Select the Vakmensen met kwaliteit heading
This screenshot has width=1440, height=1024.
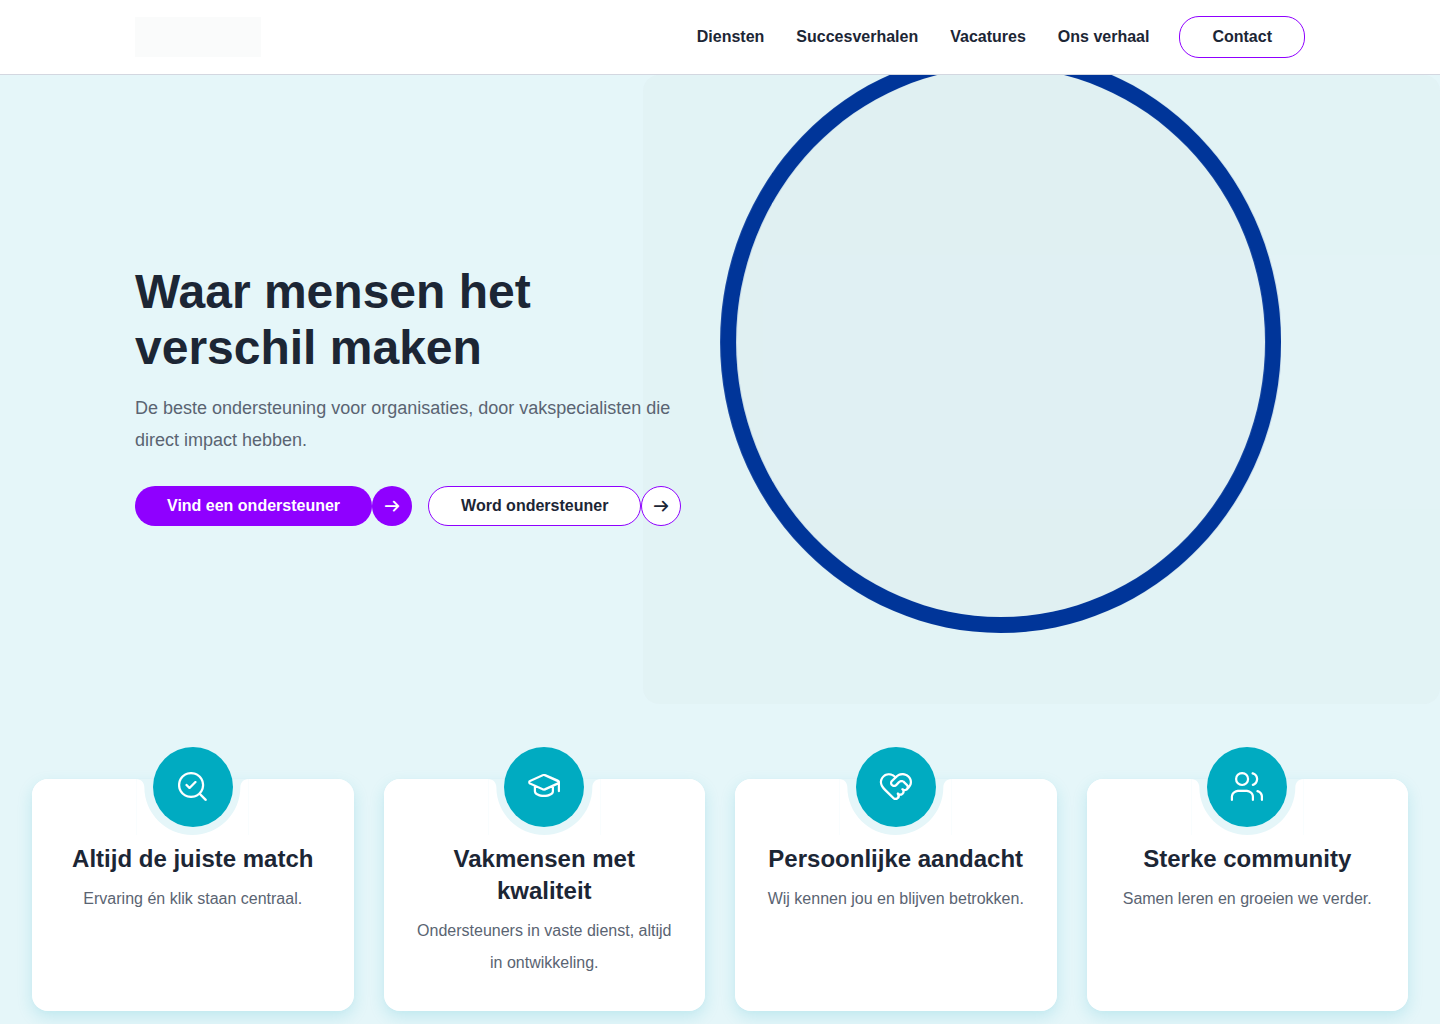[x=544, y=875]
